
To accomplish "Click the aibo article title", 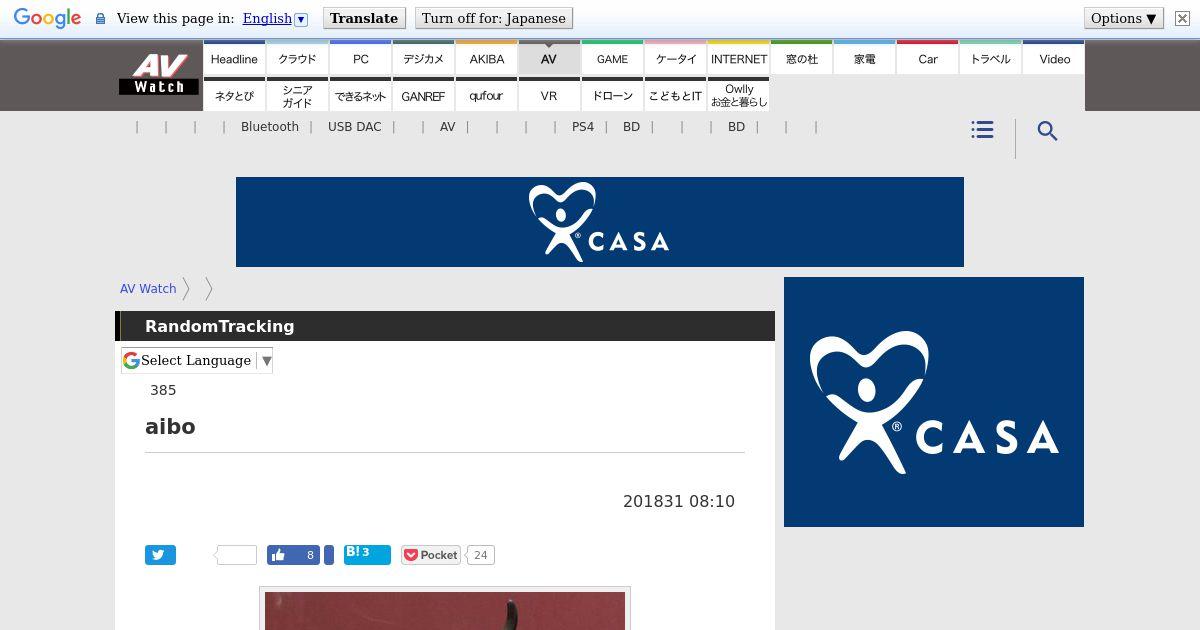I will (x=170, y=427).
